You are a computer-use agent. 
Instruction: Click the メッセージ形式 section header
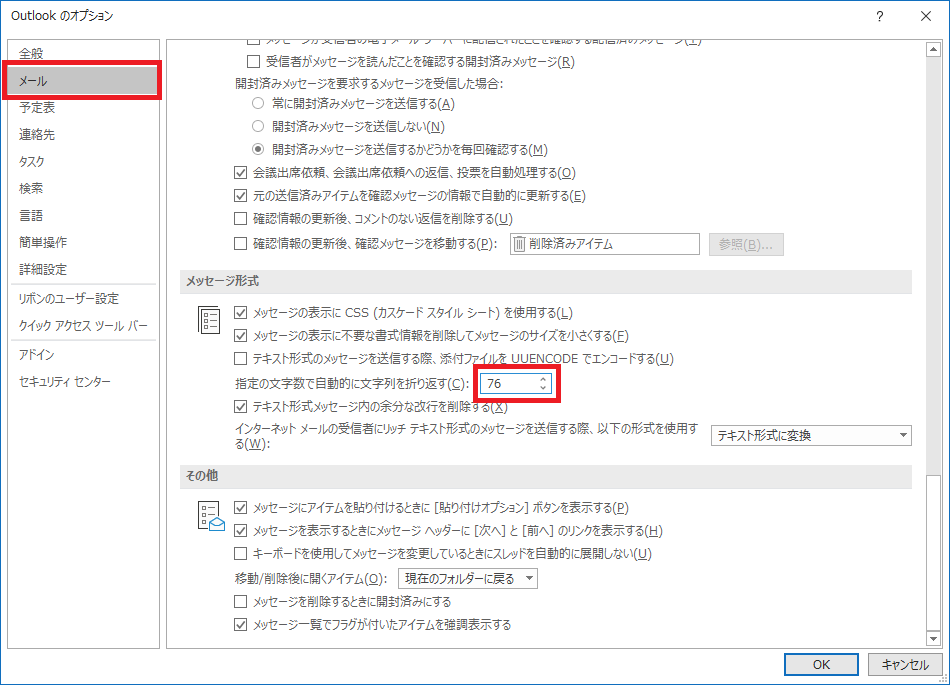pos(545,281)
